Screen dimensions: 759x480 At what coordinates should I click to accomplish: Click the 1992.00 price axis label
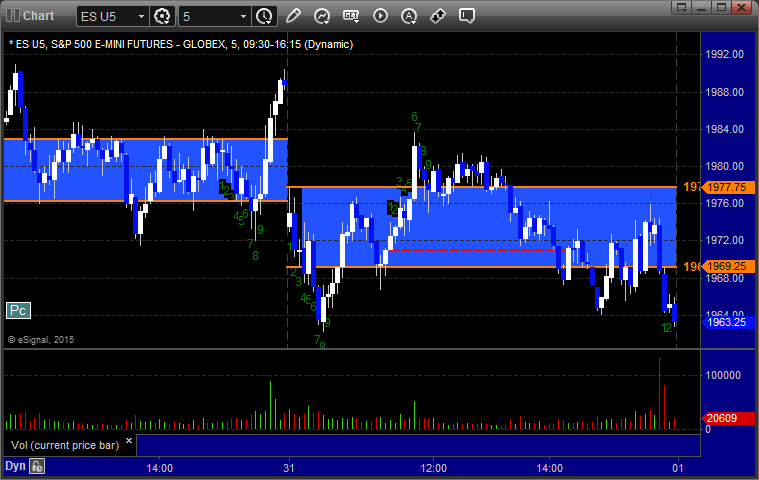point(725,54)
